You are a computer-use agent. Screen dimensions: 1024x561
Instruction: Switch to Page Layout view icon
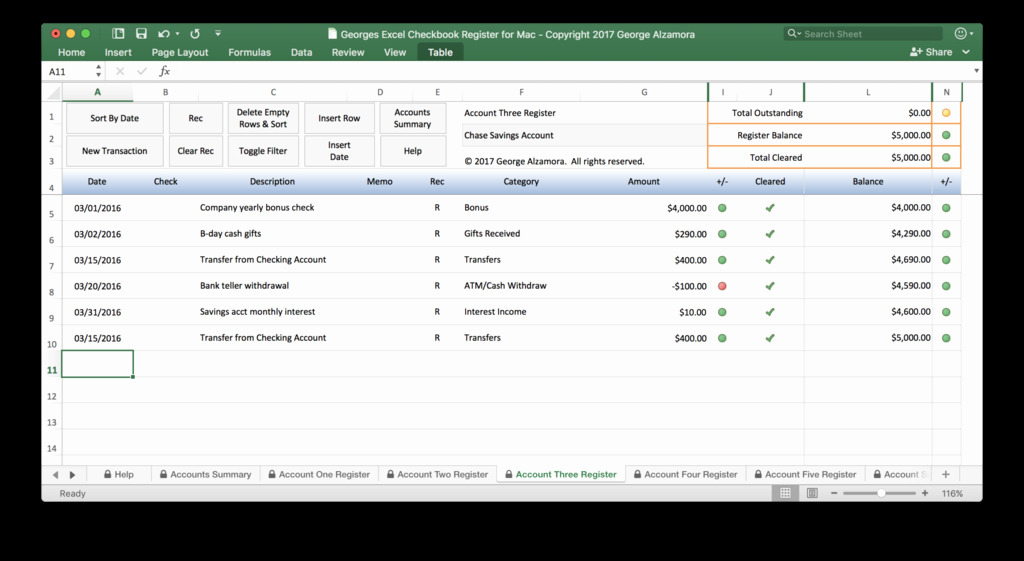click(x=812, y=494)
